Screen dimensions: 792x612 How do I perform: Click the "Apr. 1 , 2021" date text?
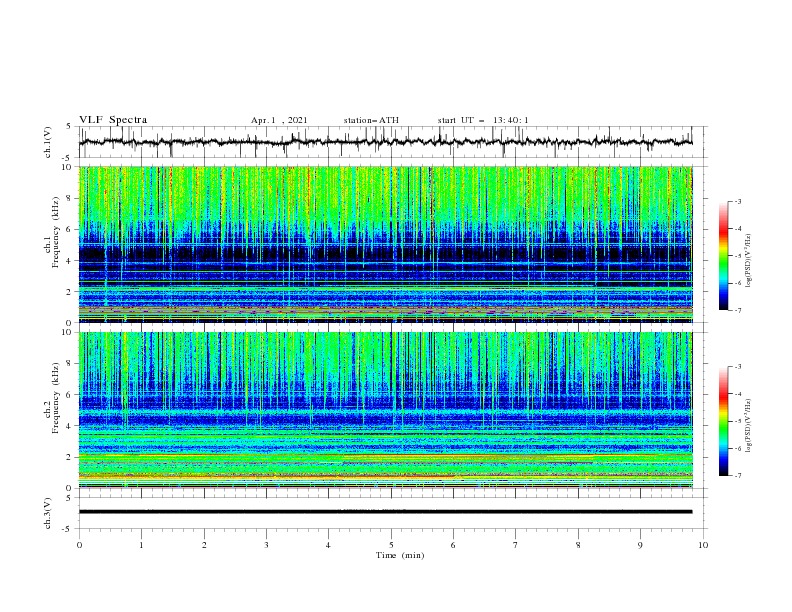point(279,120)
